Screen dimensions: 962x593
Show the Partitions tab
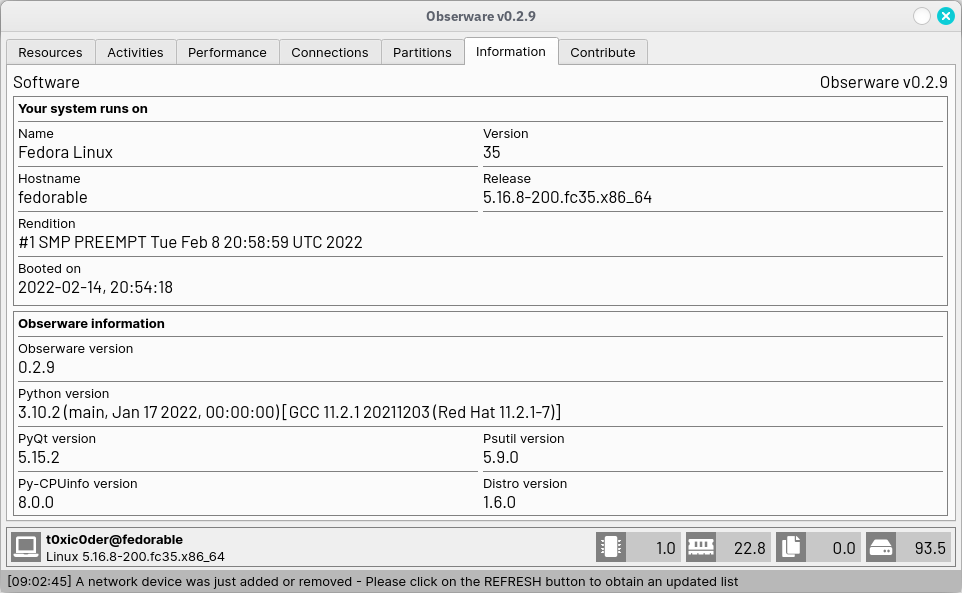(422, 53)
